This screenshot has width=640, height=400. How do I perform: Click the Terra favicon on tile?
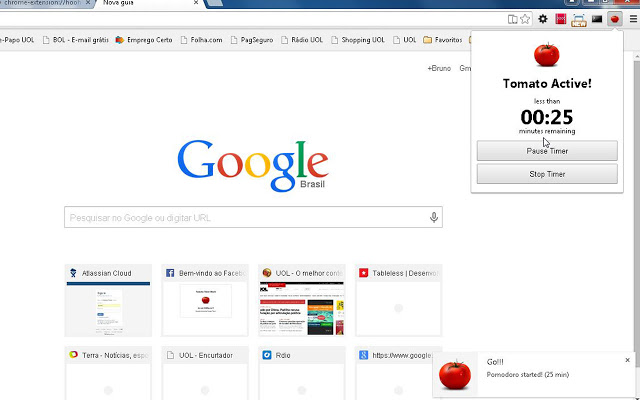click(x=73, y=354)
